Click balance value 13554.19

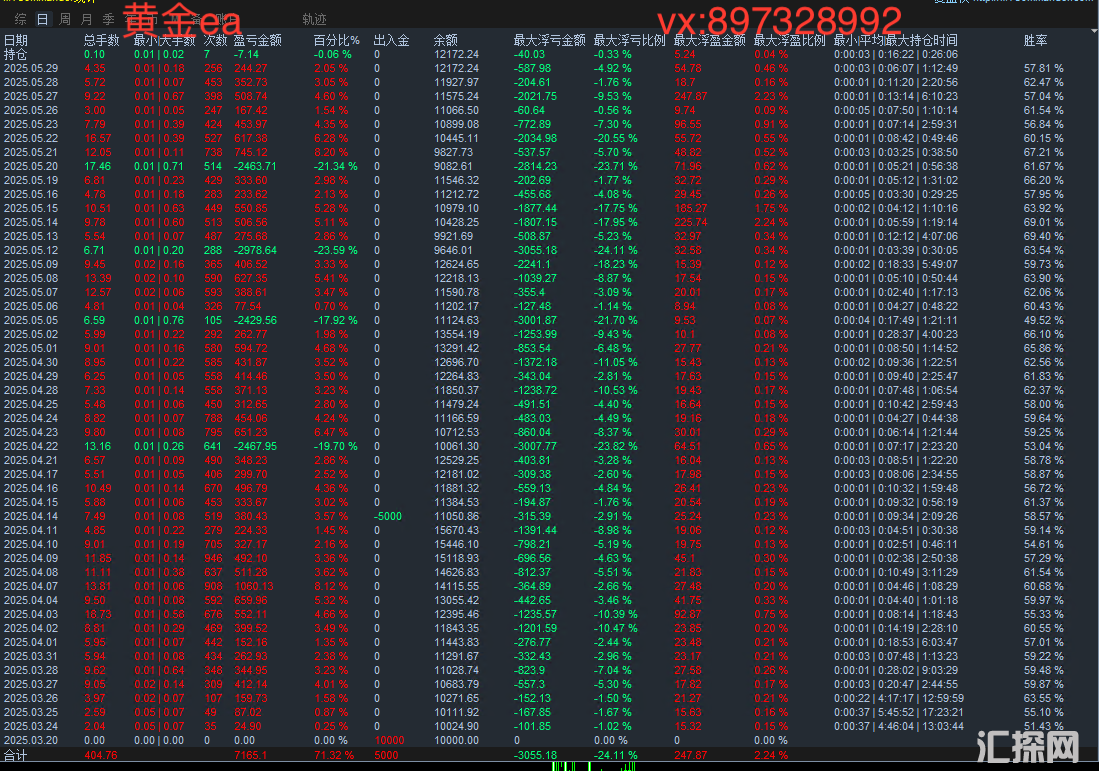click(x=456, y=334)
